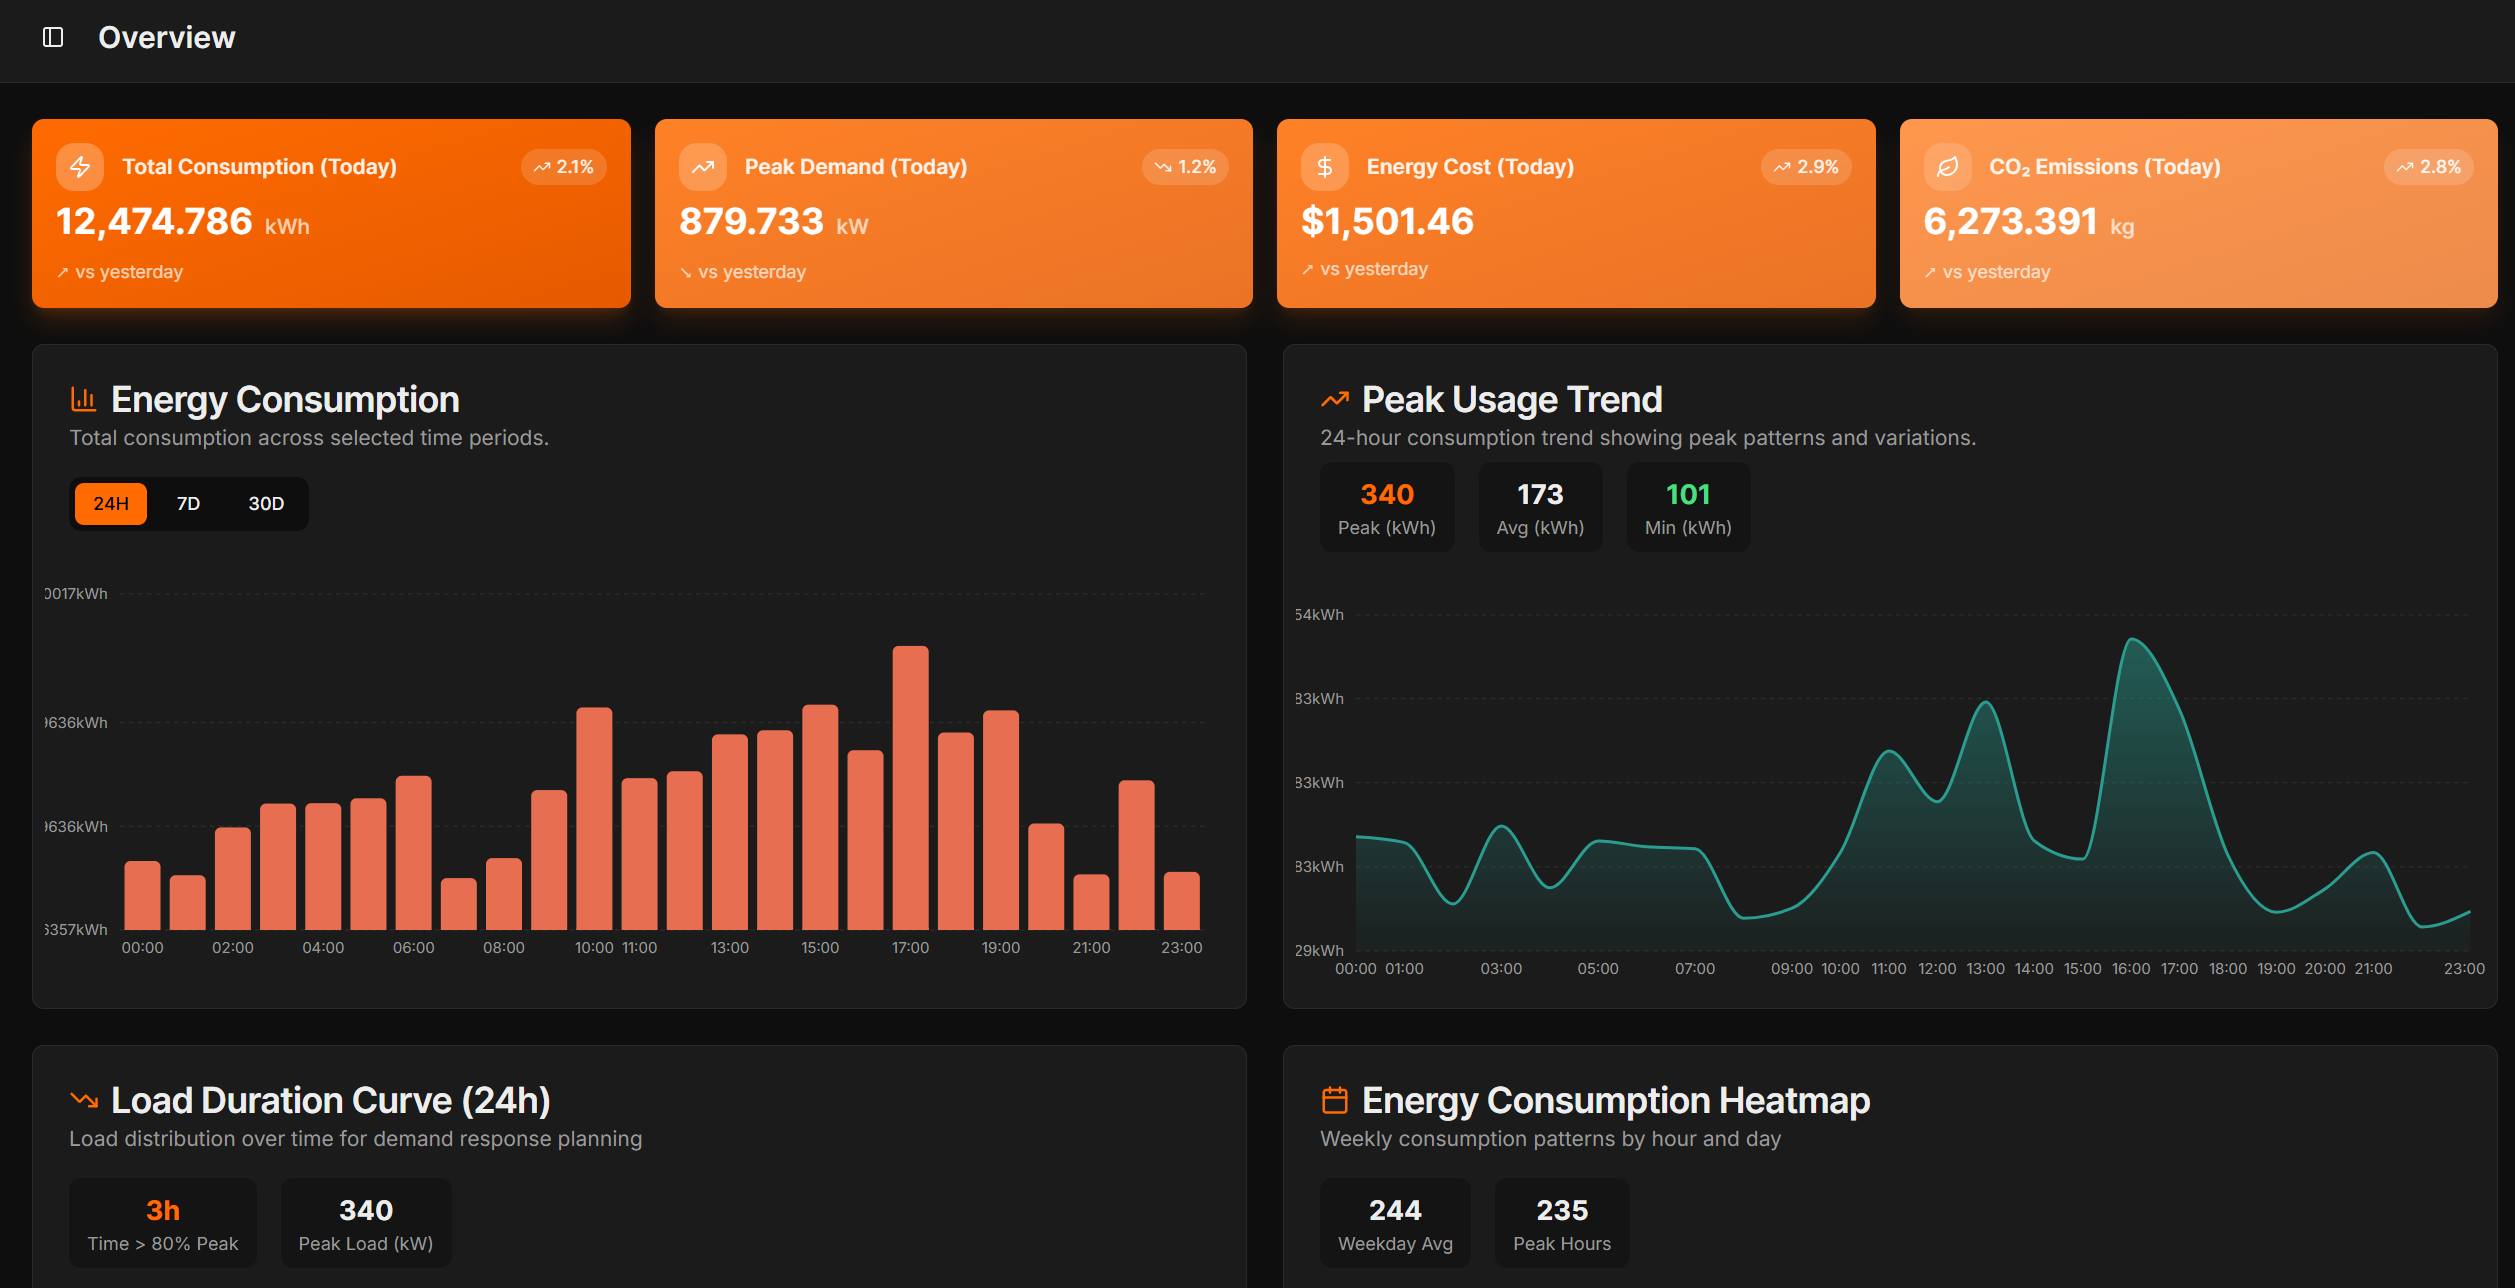This screenshot has width=2515, height=1288.
Task: Click the calendar icon beside Energy Consumption Heatmap
Action: pos(1333,1099)
